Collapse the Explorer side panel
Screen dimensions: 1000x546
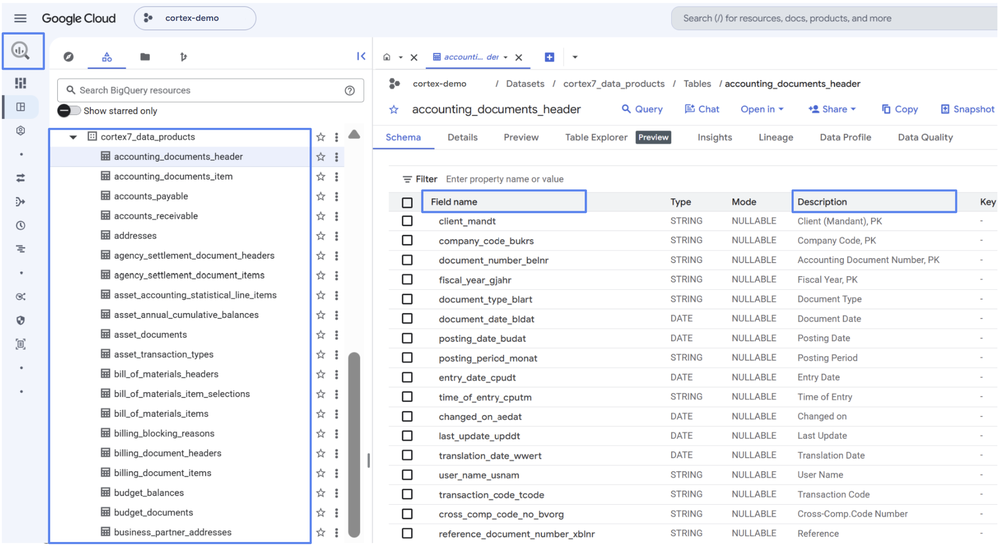361,56
